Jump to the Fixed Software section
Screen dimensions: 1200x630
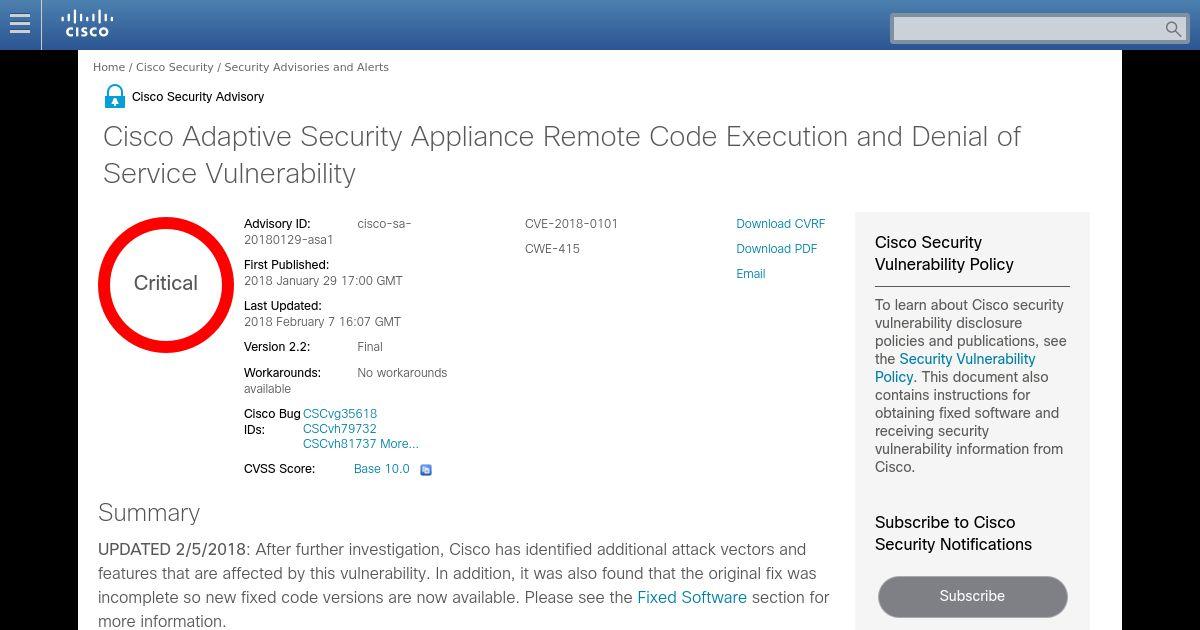(x=692, y=597)
